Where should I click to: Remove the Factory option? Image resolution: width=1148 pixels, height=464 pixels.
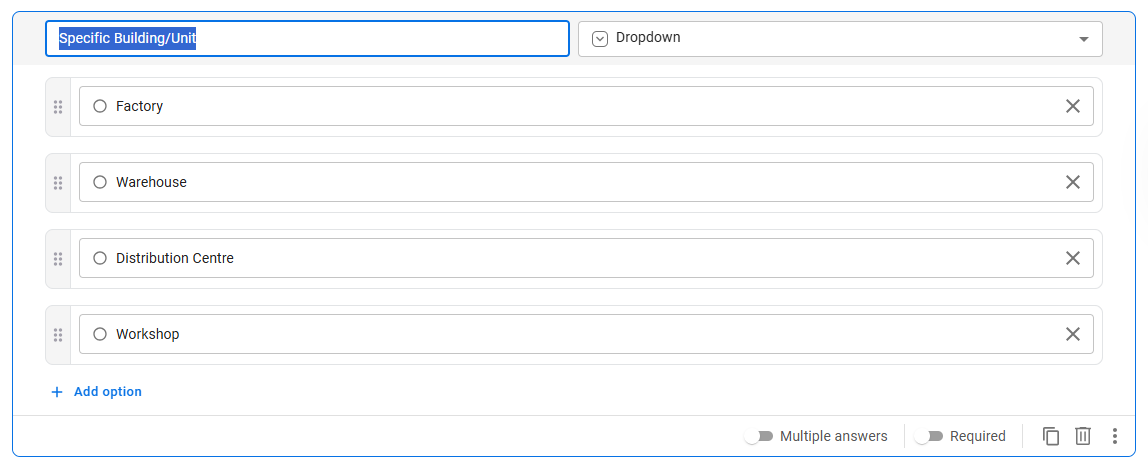(1072, 106)
